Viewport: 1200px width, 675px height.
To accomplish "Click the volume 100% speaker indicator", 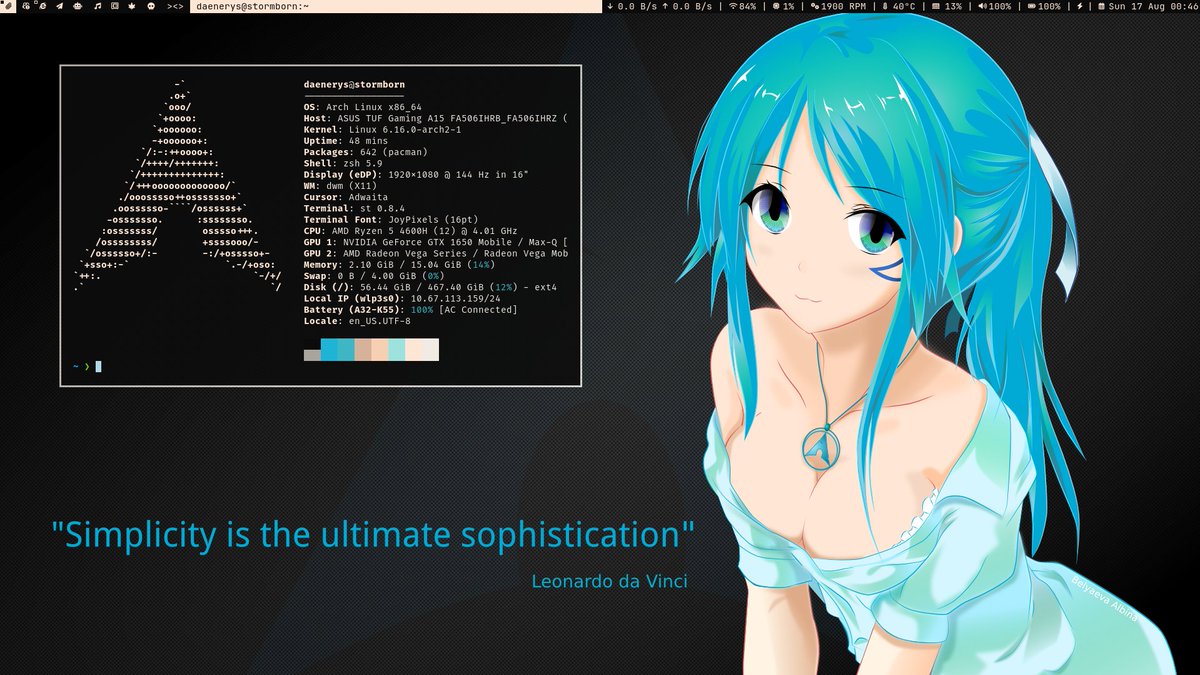I will click(x=995, y=6).
